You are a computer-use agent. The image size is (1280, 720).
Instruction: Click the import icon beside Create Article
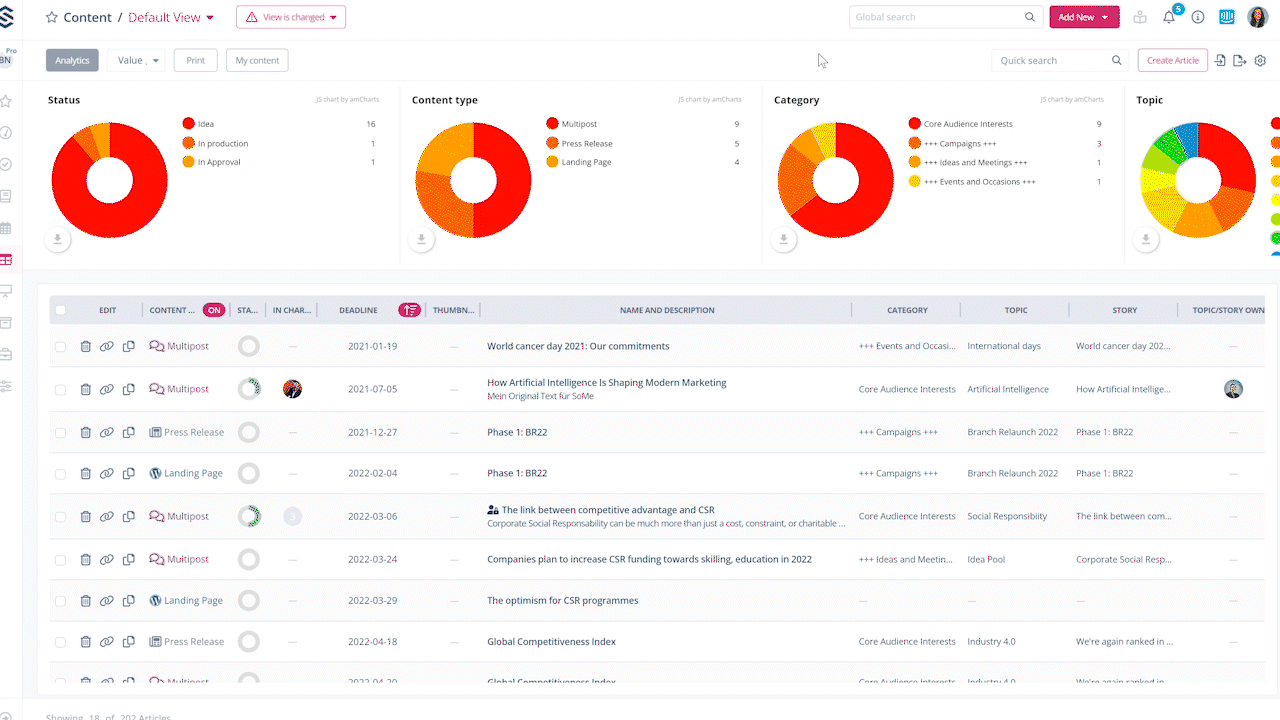tap(1220, 61)
